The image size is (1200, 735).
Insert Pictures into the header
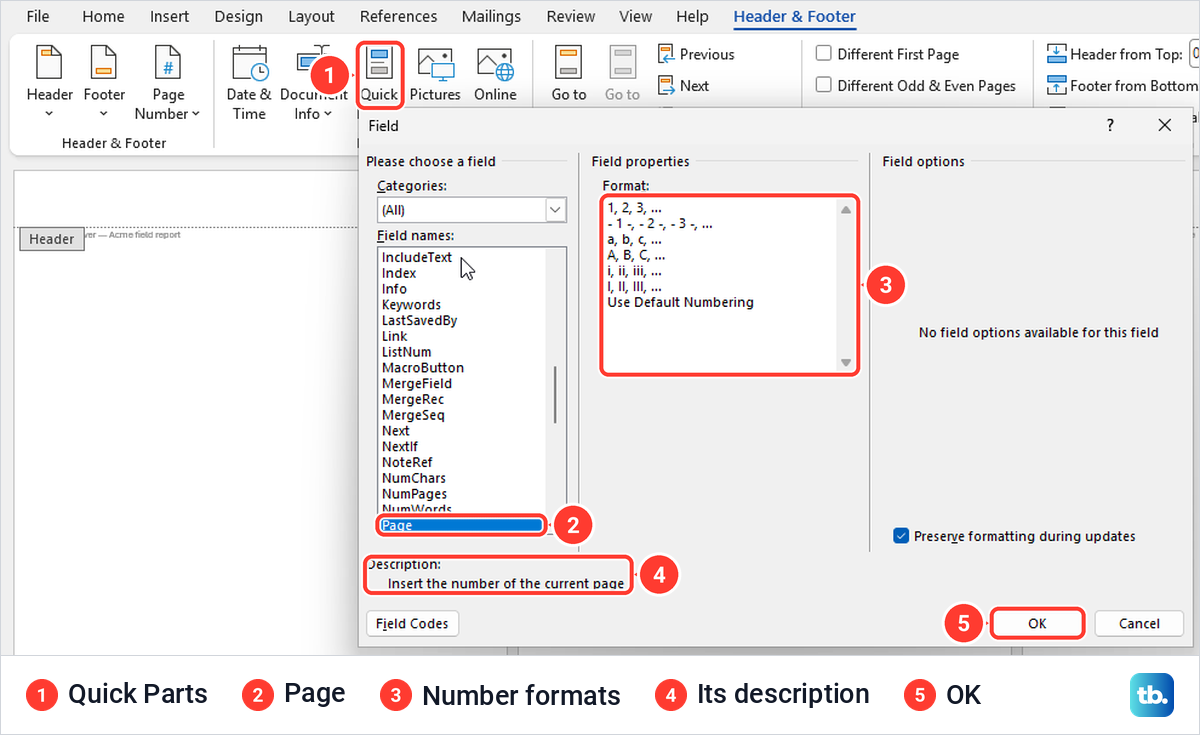coord(435,75)
